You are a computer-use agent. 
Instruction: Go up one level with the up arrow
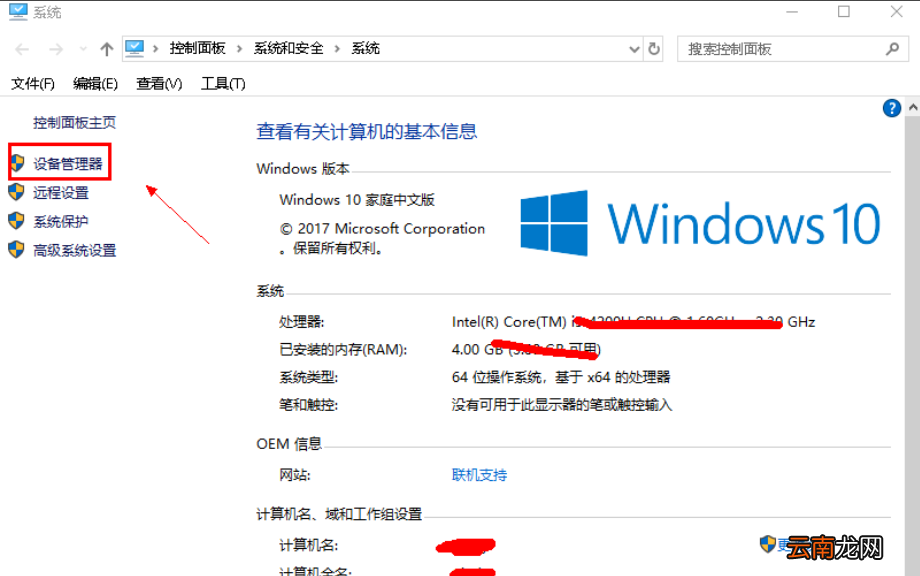pyautogui.click(x=106, y=49)
